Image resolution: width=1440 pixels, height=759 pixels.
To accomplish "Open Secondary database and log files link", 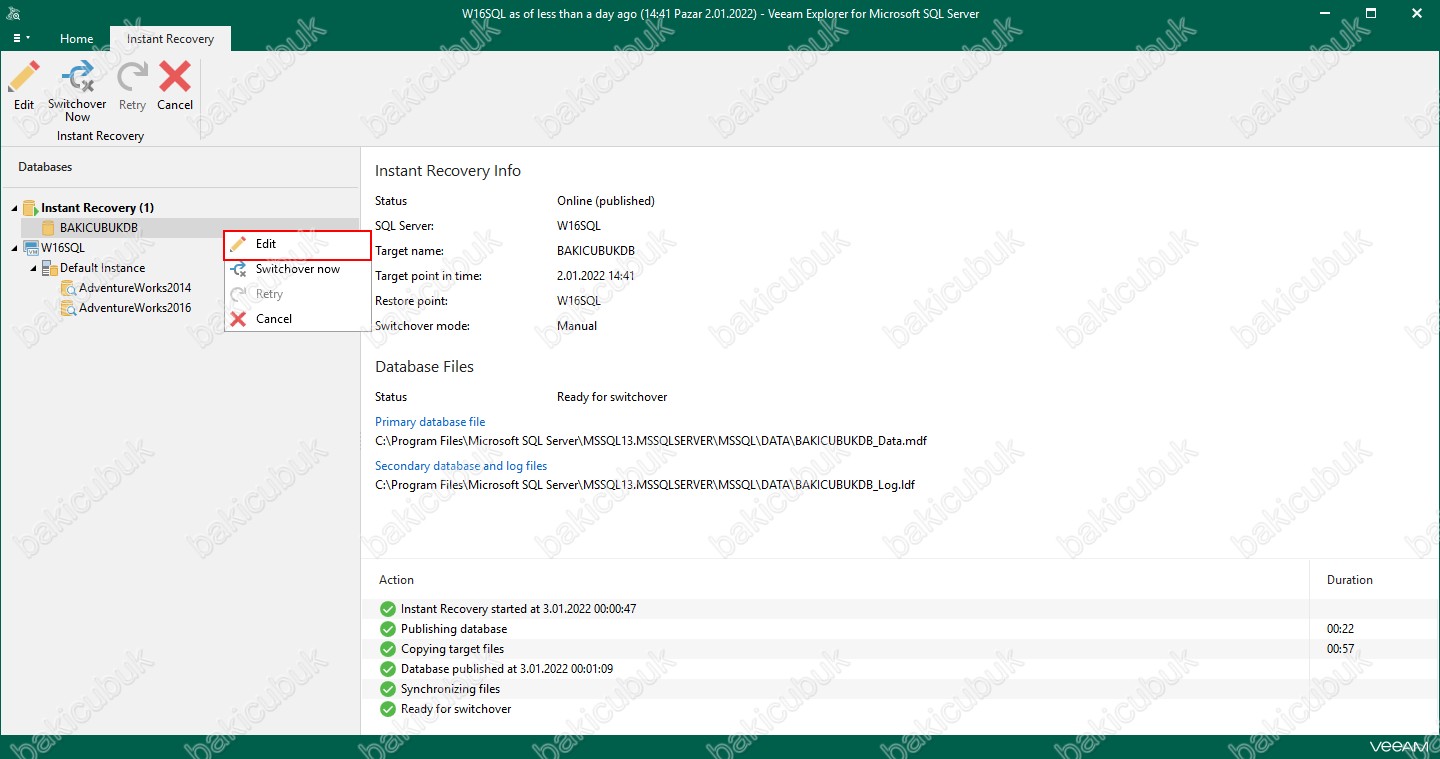I will tap(461, 466).
